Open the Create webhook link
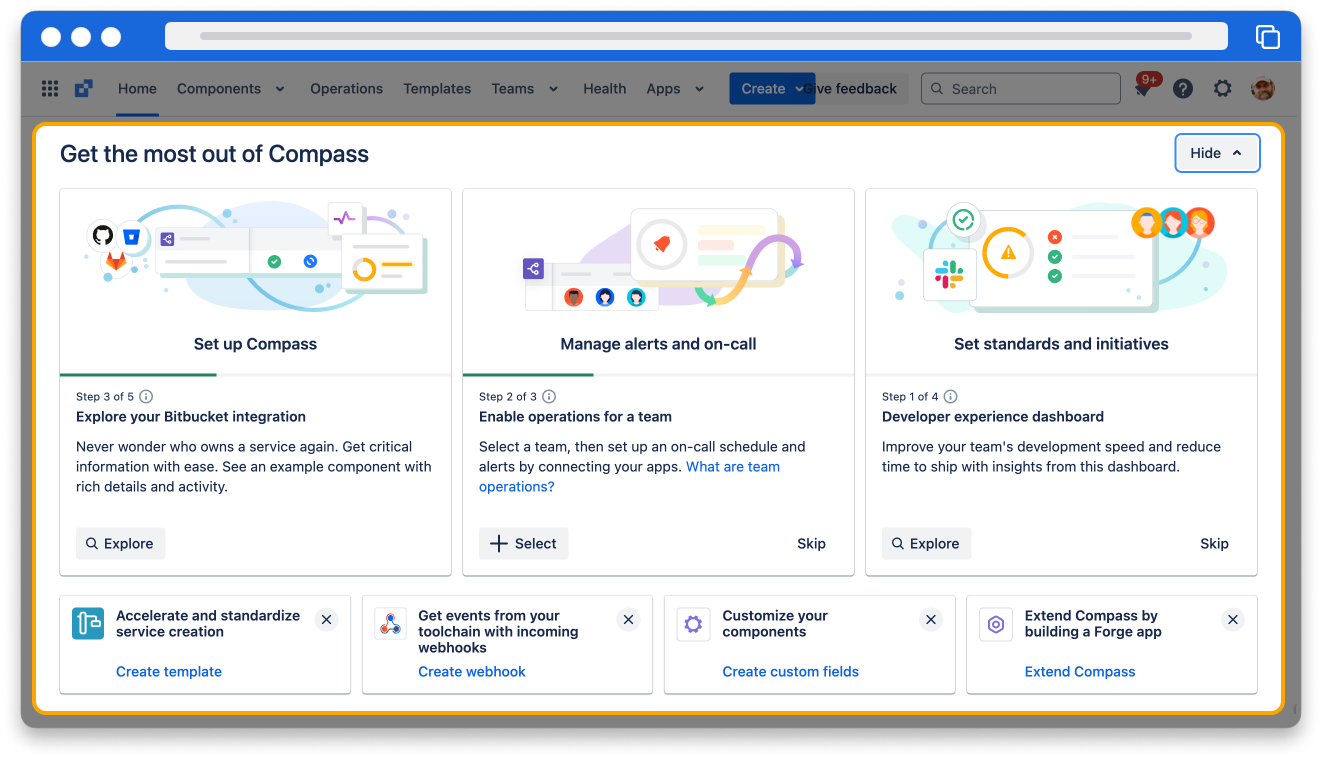Image resolution: width=1322 pixels, height=759 pixels. [472, 672]
